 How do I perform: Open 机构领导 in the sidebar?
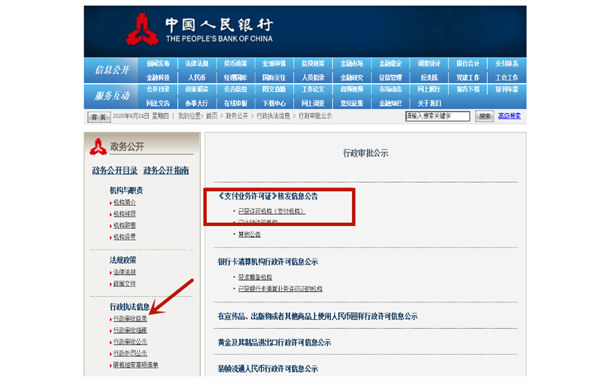coord(124,214)
